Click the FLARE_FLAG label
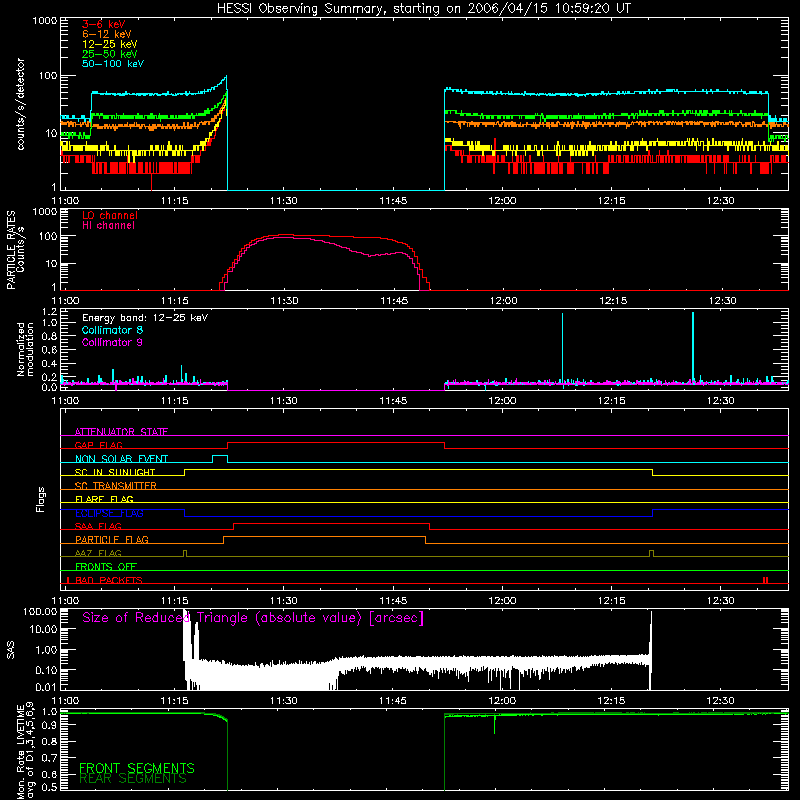Screen dimensions: 800x800 coord(104,499)
